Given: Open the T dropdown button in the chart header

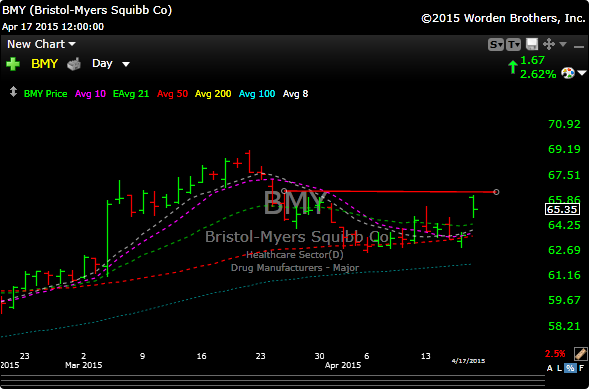Looking at the screenshot, I should 513,45.
